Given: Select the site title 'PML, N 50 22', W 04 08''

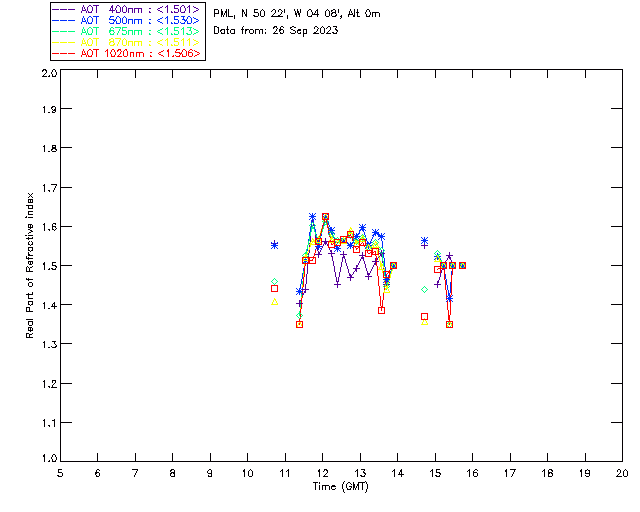Looking at the screenshot, I should coord(278,14).
